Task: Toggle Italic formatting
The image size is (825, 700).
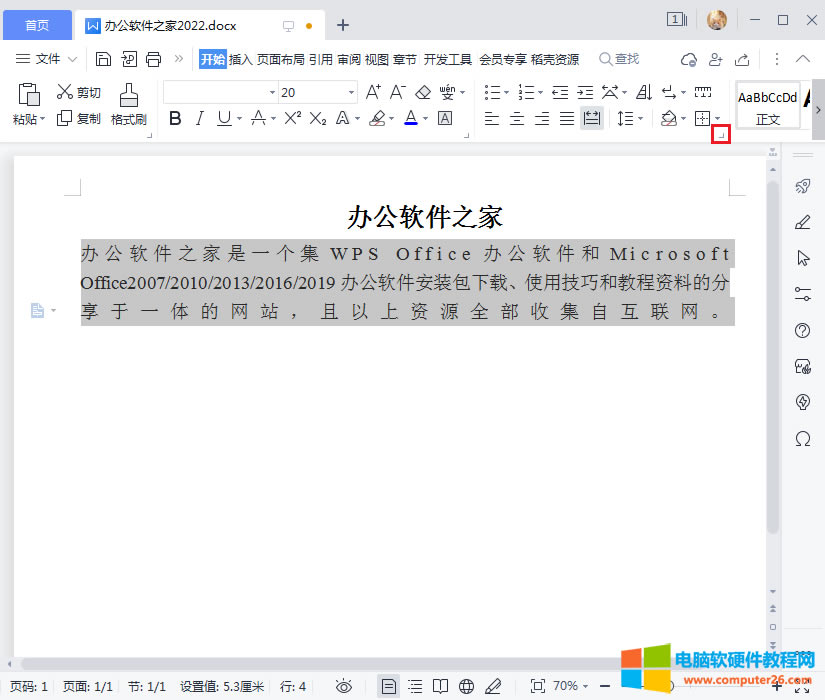Action: pos(199,118)
